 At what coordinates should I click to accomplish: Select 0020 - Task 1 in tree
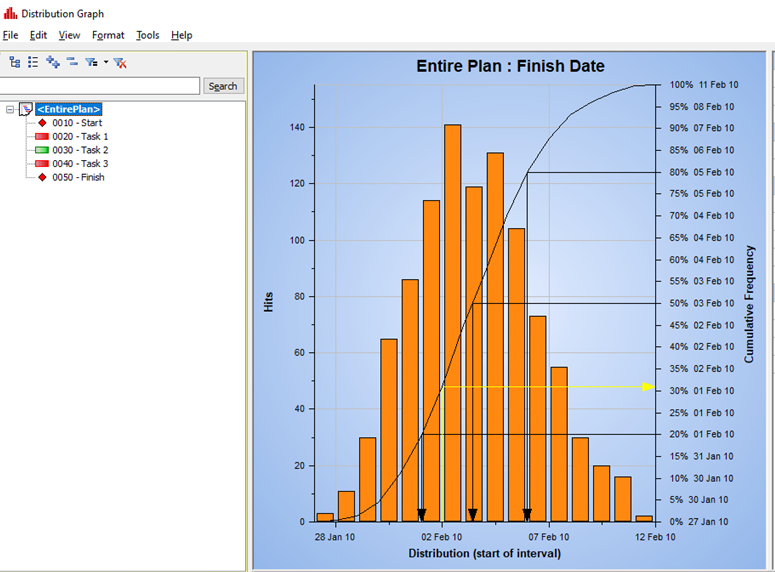click(80, 136)
